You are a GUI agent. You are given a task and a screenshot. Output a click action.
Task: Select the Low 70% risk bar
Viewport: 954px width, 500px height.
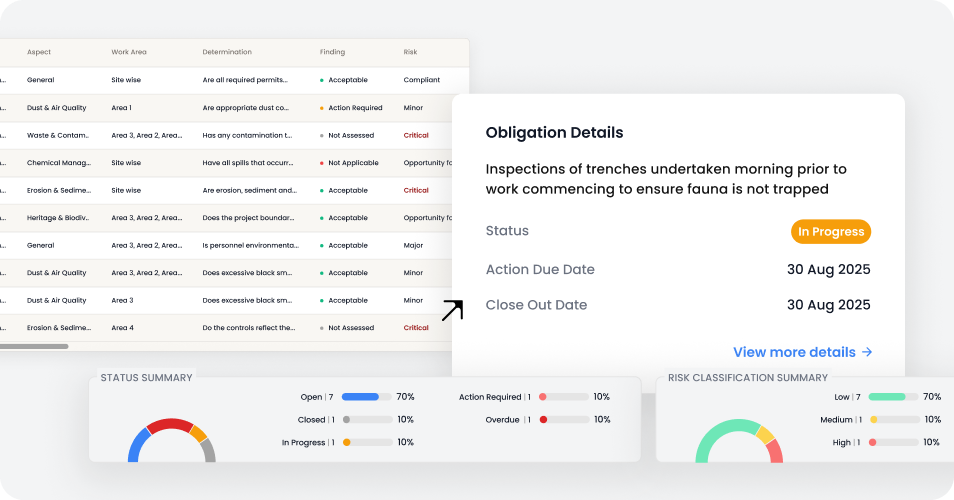pos(894,397)
